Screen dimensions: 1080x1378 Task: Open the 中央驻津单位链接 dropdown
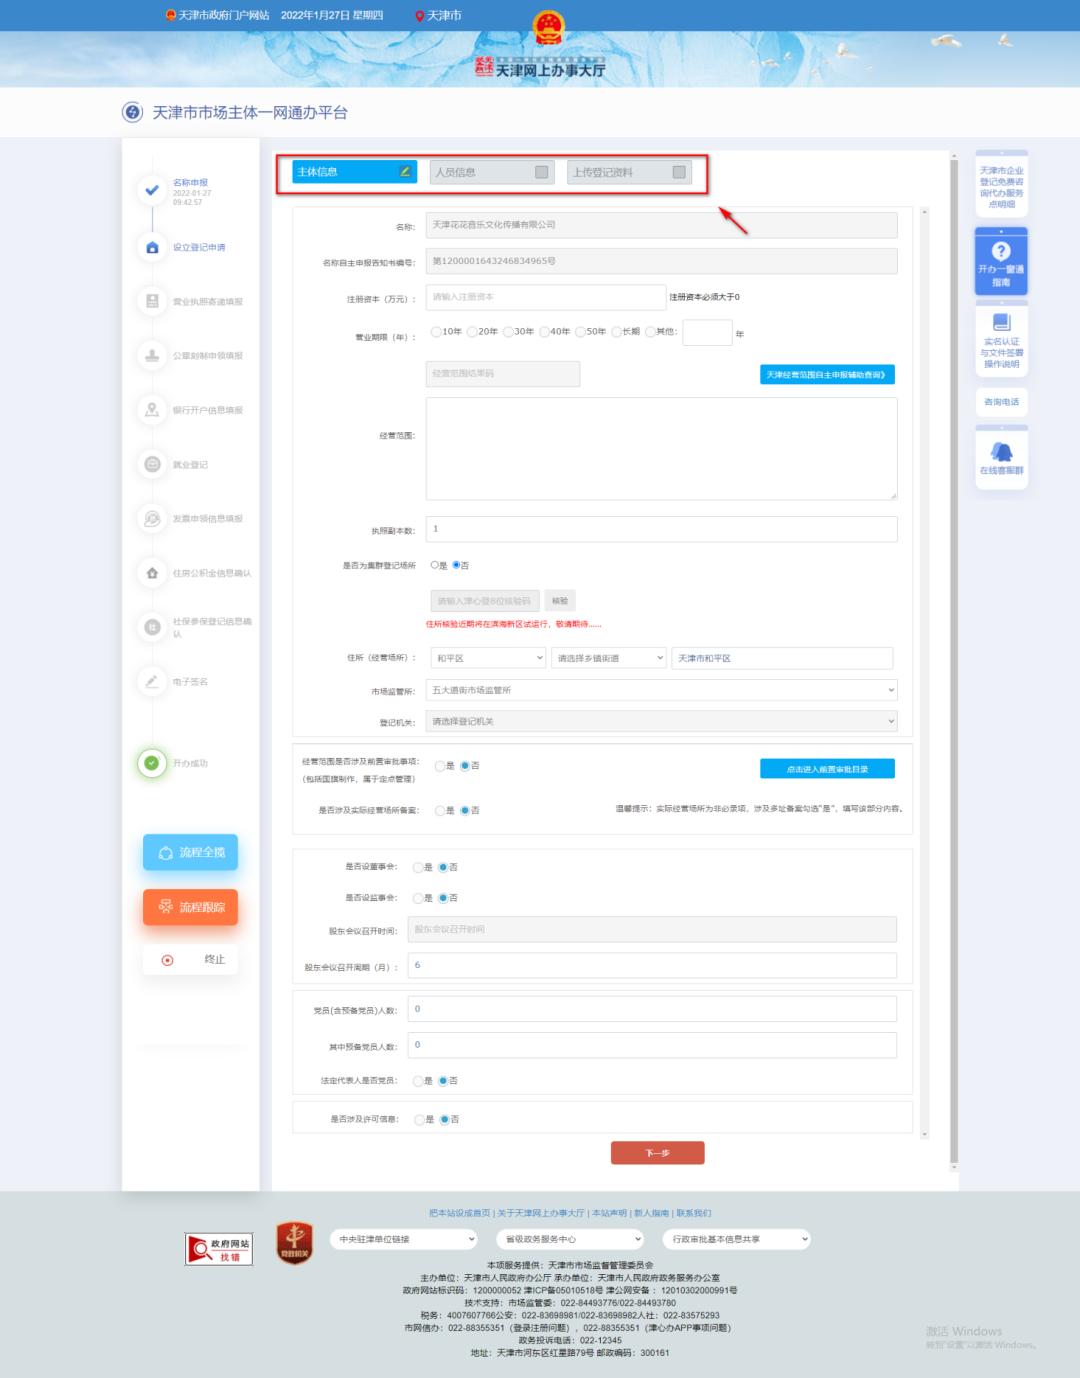[x=405, y=1239]
